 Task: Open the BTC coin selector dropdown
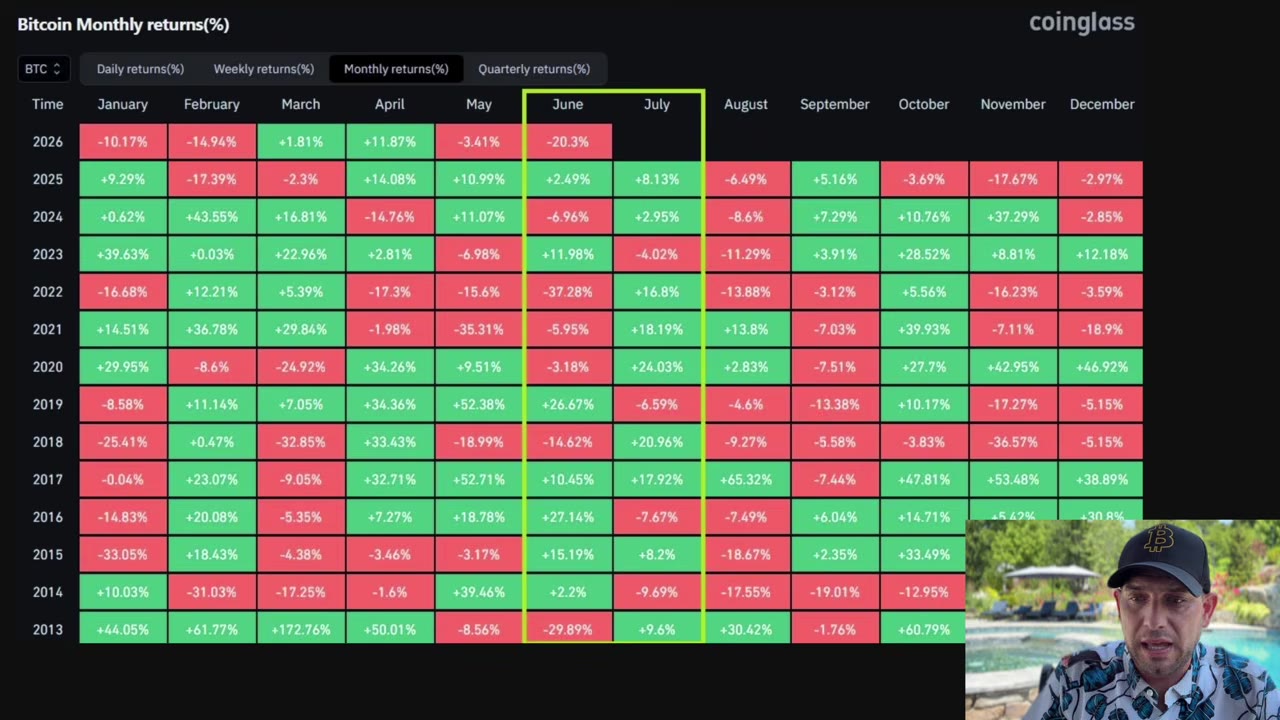coord(43,69)
